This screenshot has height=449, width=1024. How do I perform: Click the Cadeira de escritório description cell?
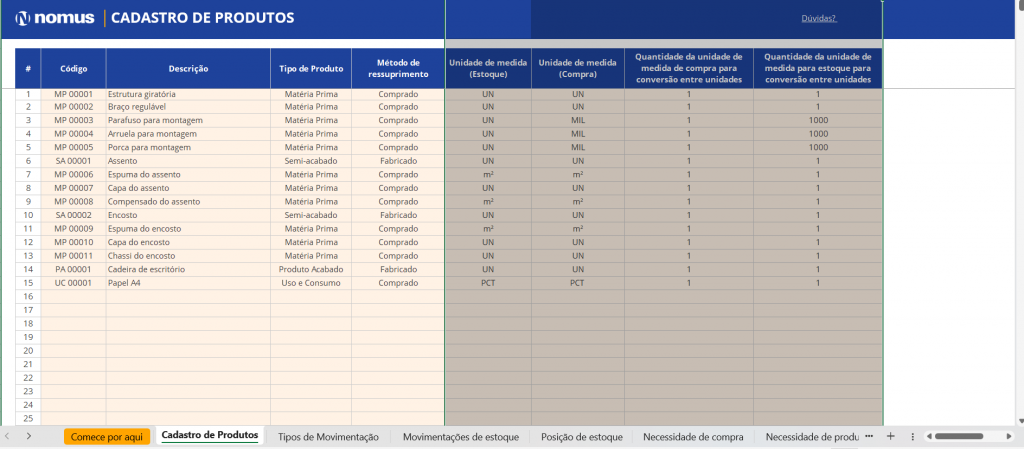(188, 269)
